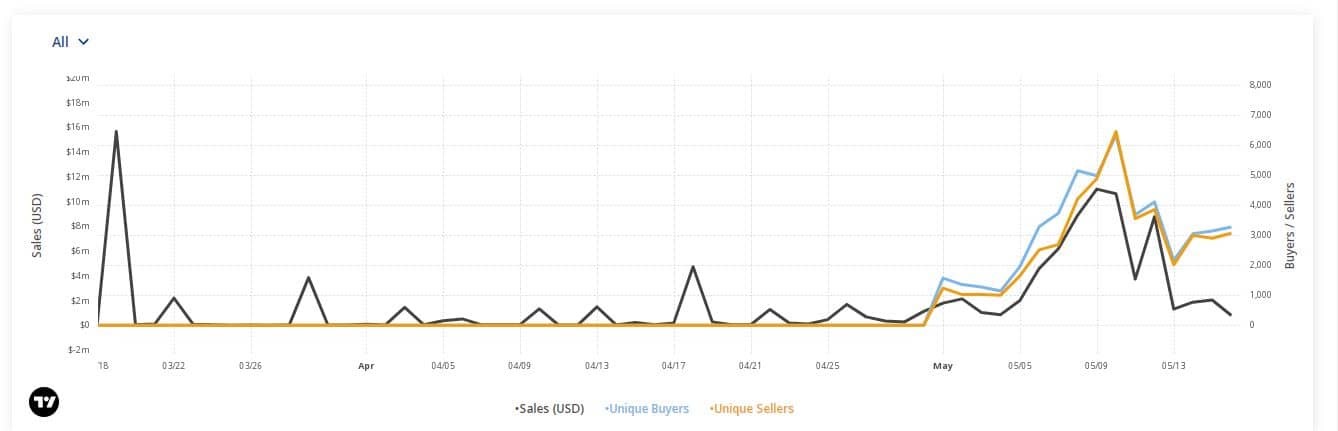Select the Apr month label on axis
Viewport: 1338px width, 431px height.
[x=366, y=366]
